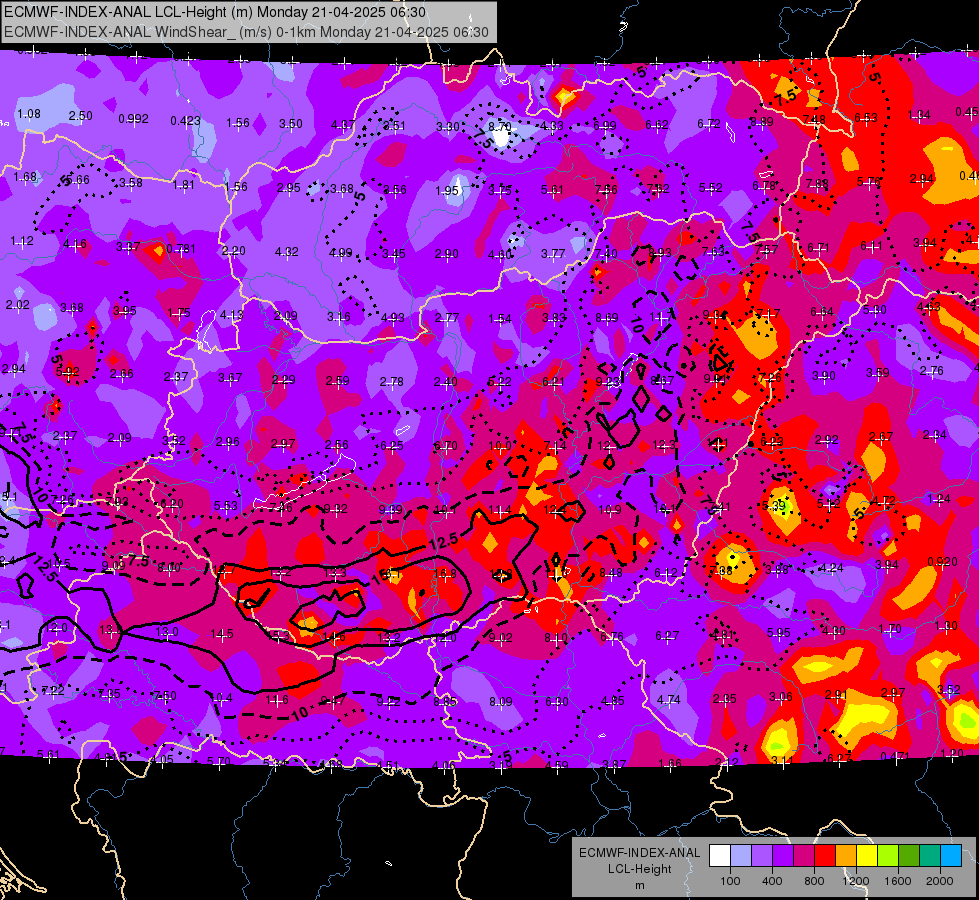Viewport: 979px width, 900px height.
Task: Click the 'LCL-Height' label in the legend
Action: tap(639, 869)
